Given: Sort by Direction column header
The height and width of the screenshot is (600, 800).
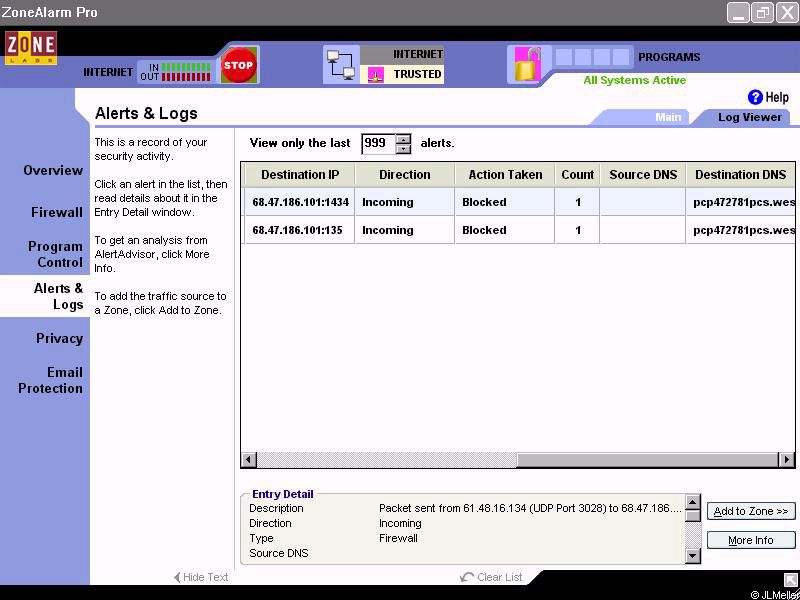Looking at the screenshot, I should 404,175.
